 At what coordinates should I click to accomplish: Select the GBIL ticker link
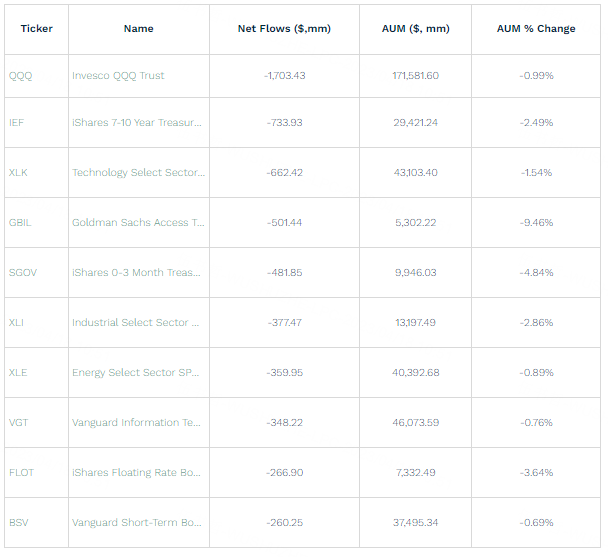pyautogui.click(x=20, y=223)
